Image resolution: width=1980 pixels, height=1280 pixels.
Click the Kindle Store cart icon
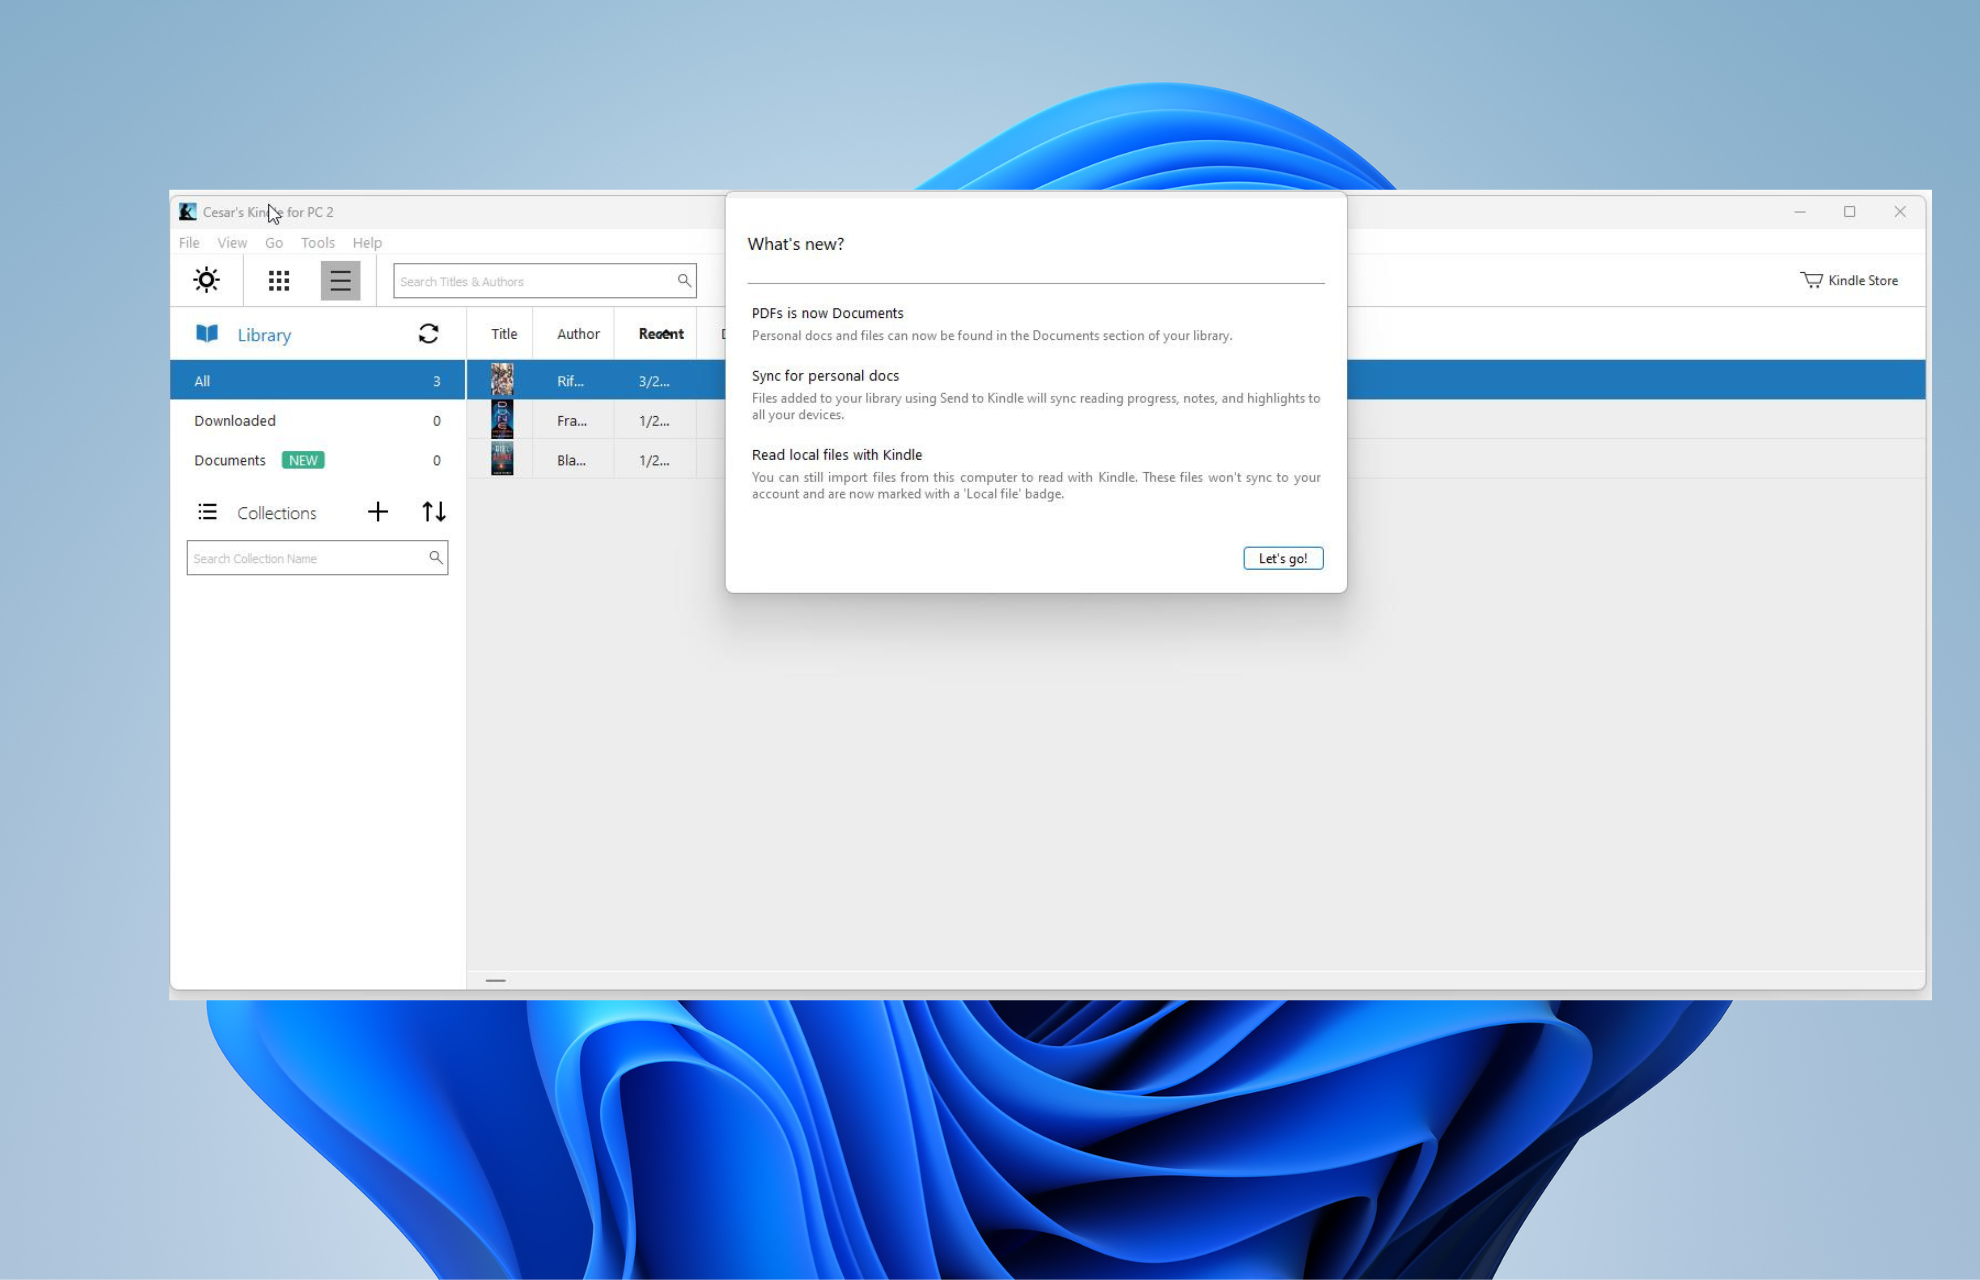1811,280
